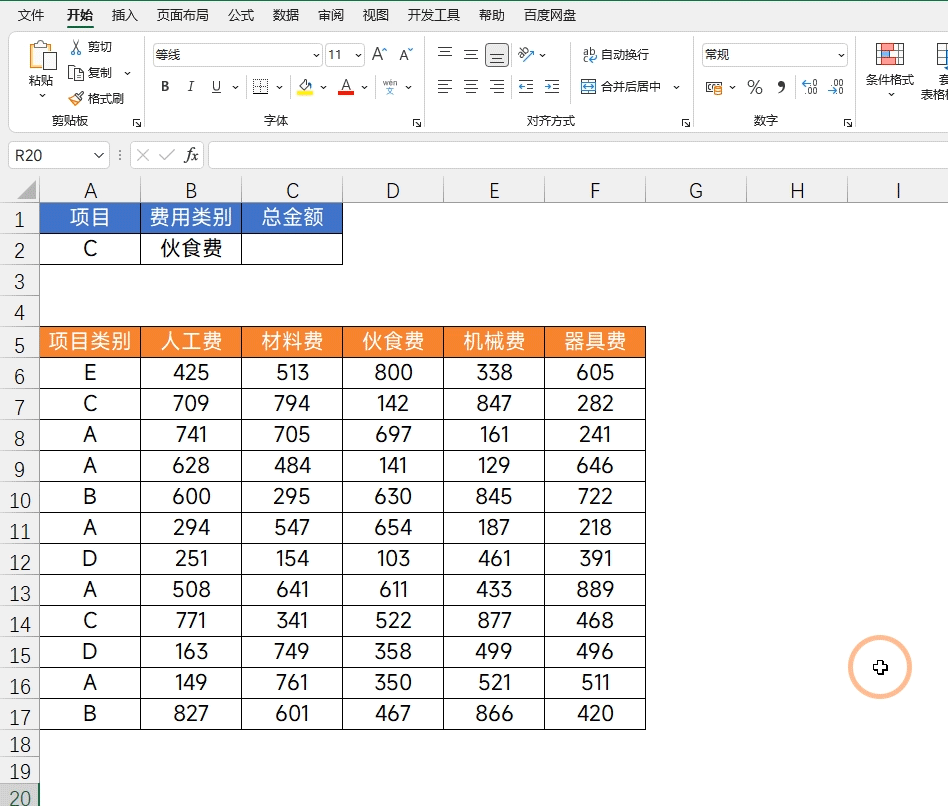
Task: Increase the cell indent
Action: (552, 86)
